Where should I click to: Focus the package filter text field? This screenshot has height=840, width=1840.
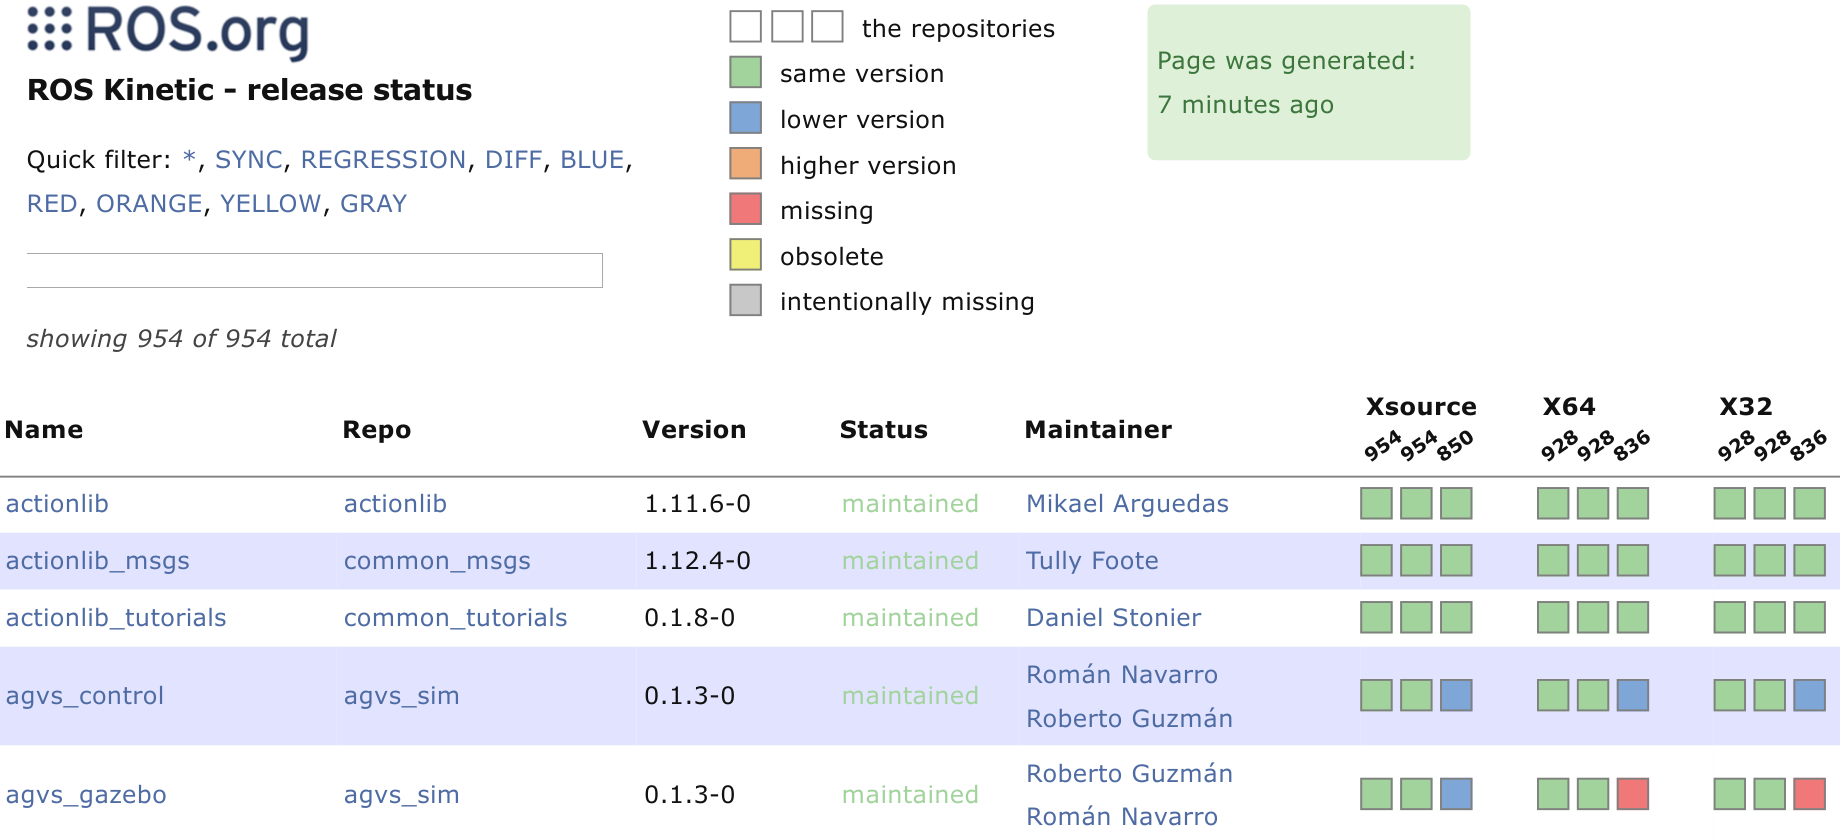[x=314, y=270]
